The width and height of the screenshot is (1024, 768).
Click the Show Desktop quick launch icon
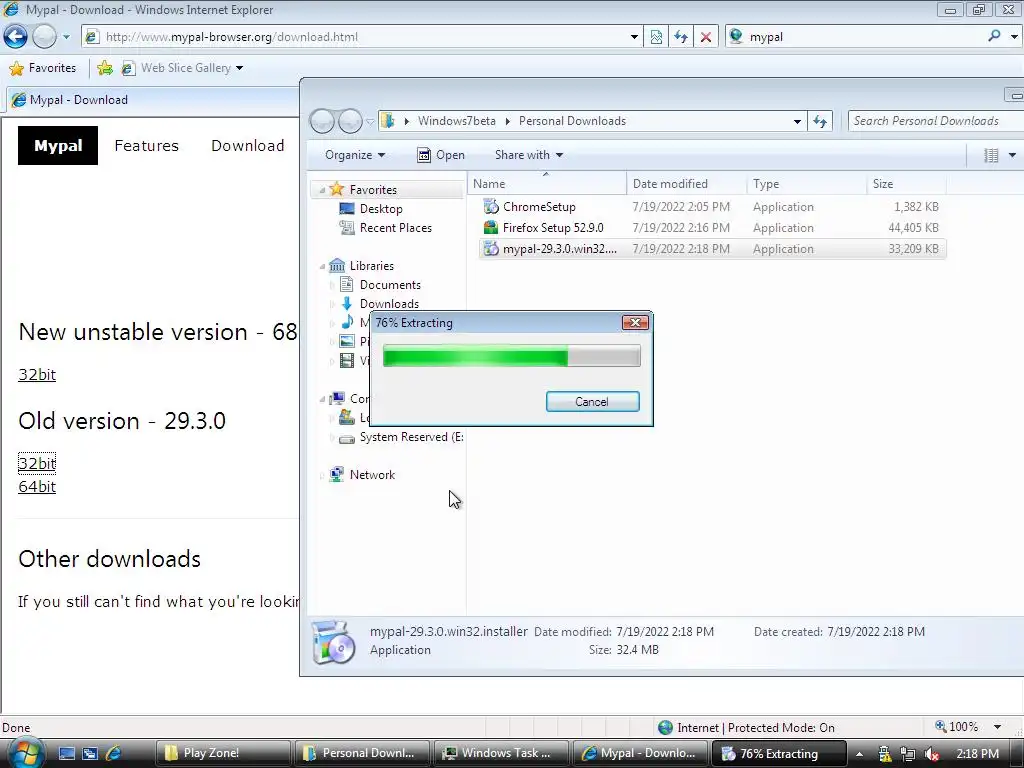tap(67, 753)
